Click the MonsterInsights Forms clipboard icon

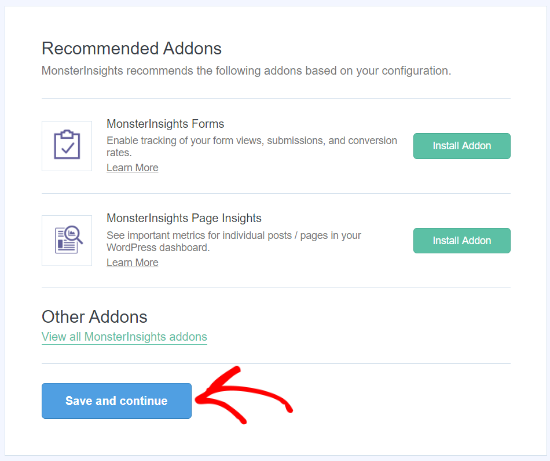tap(67, 145)
